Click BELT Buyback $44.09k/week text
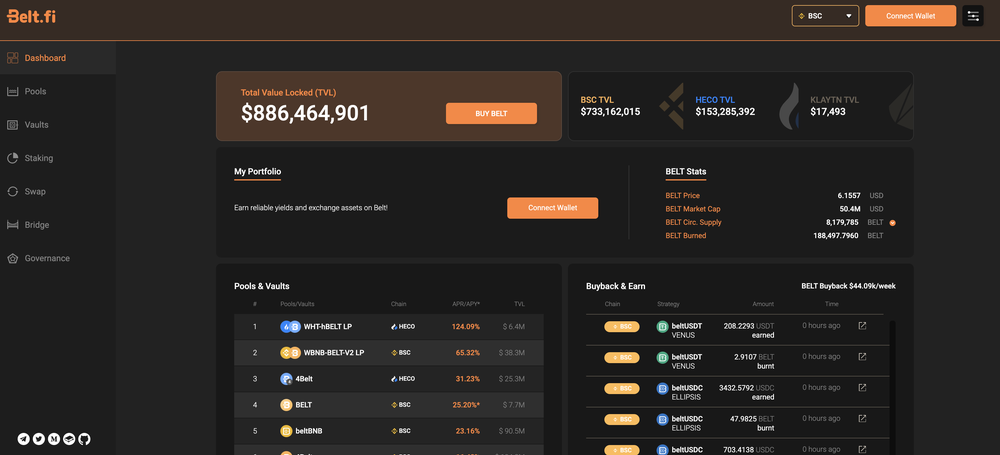 (848, 286)
